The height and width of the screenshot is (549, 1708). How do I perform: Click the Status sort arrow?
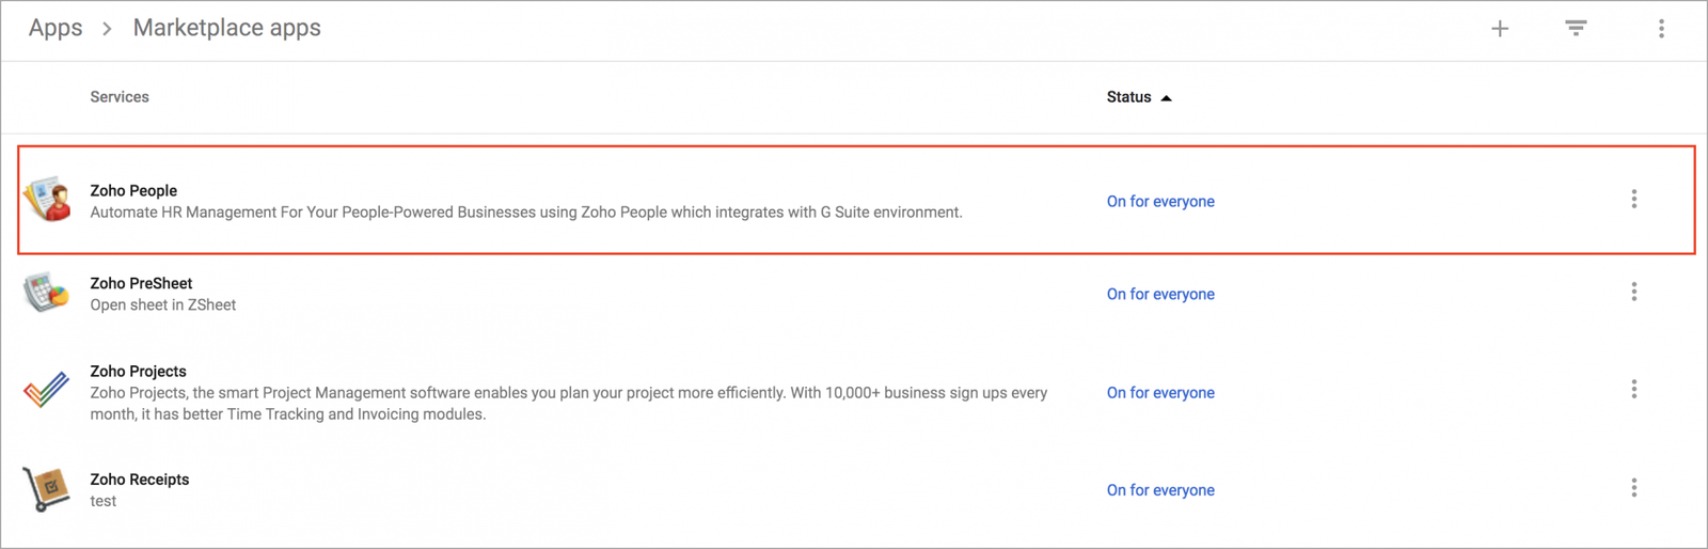[1166, 98]
